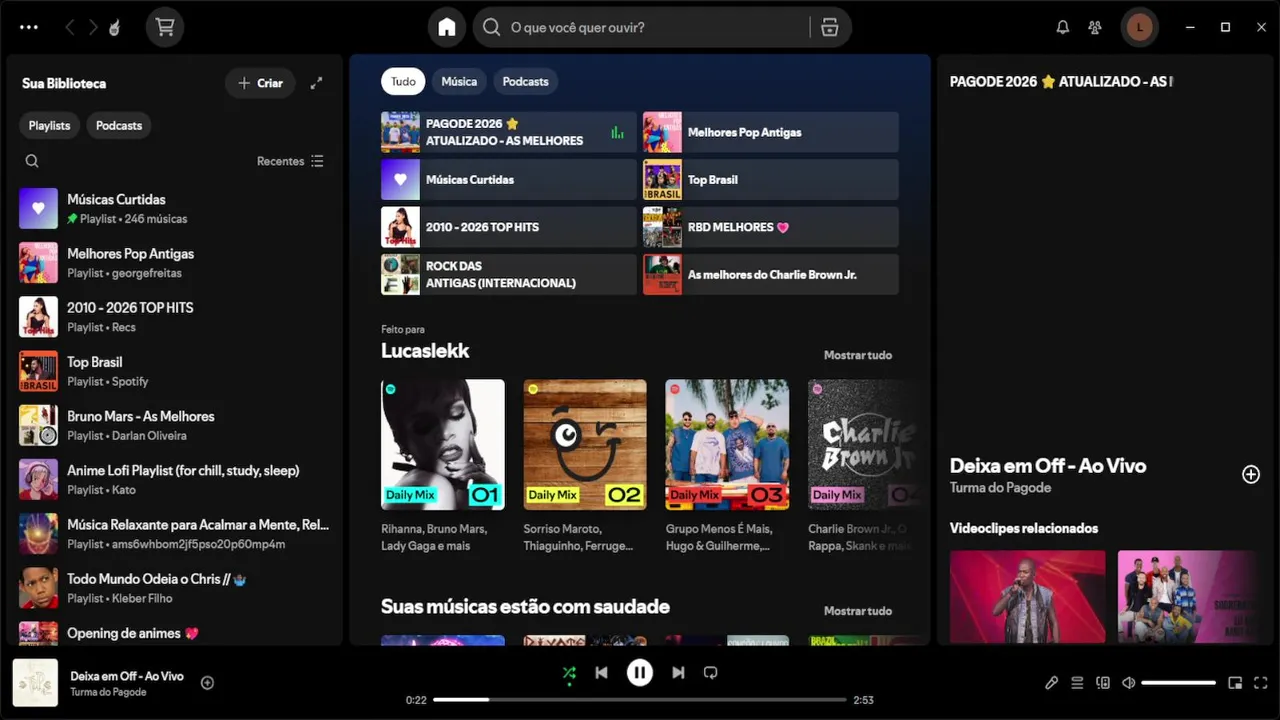
Task: Filter library by Playlists chip
Action: 49,125
